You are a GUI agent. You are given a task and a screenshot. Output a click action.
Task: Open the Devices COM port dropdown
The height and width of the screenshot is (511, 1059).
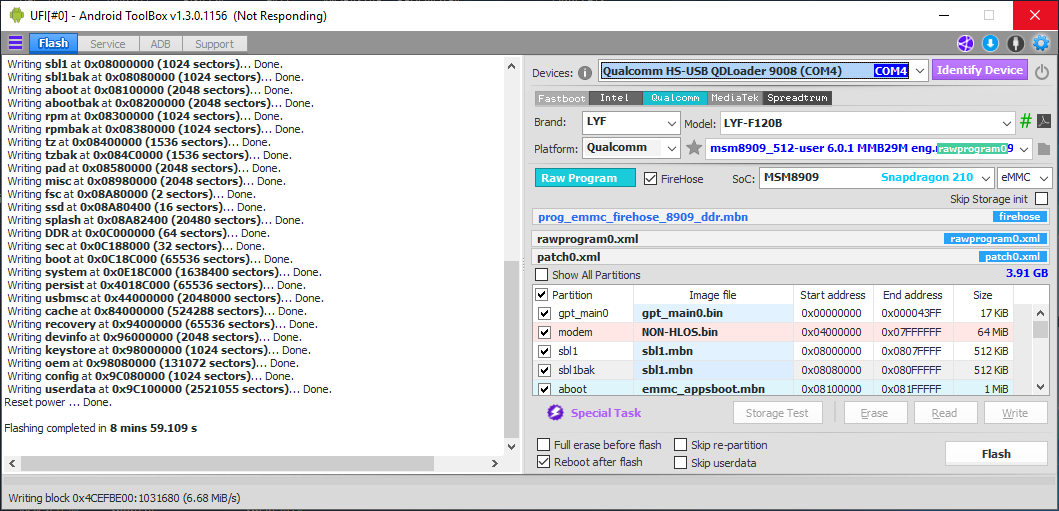click(920, 71)
